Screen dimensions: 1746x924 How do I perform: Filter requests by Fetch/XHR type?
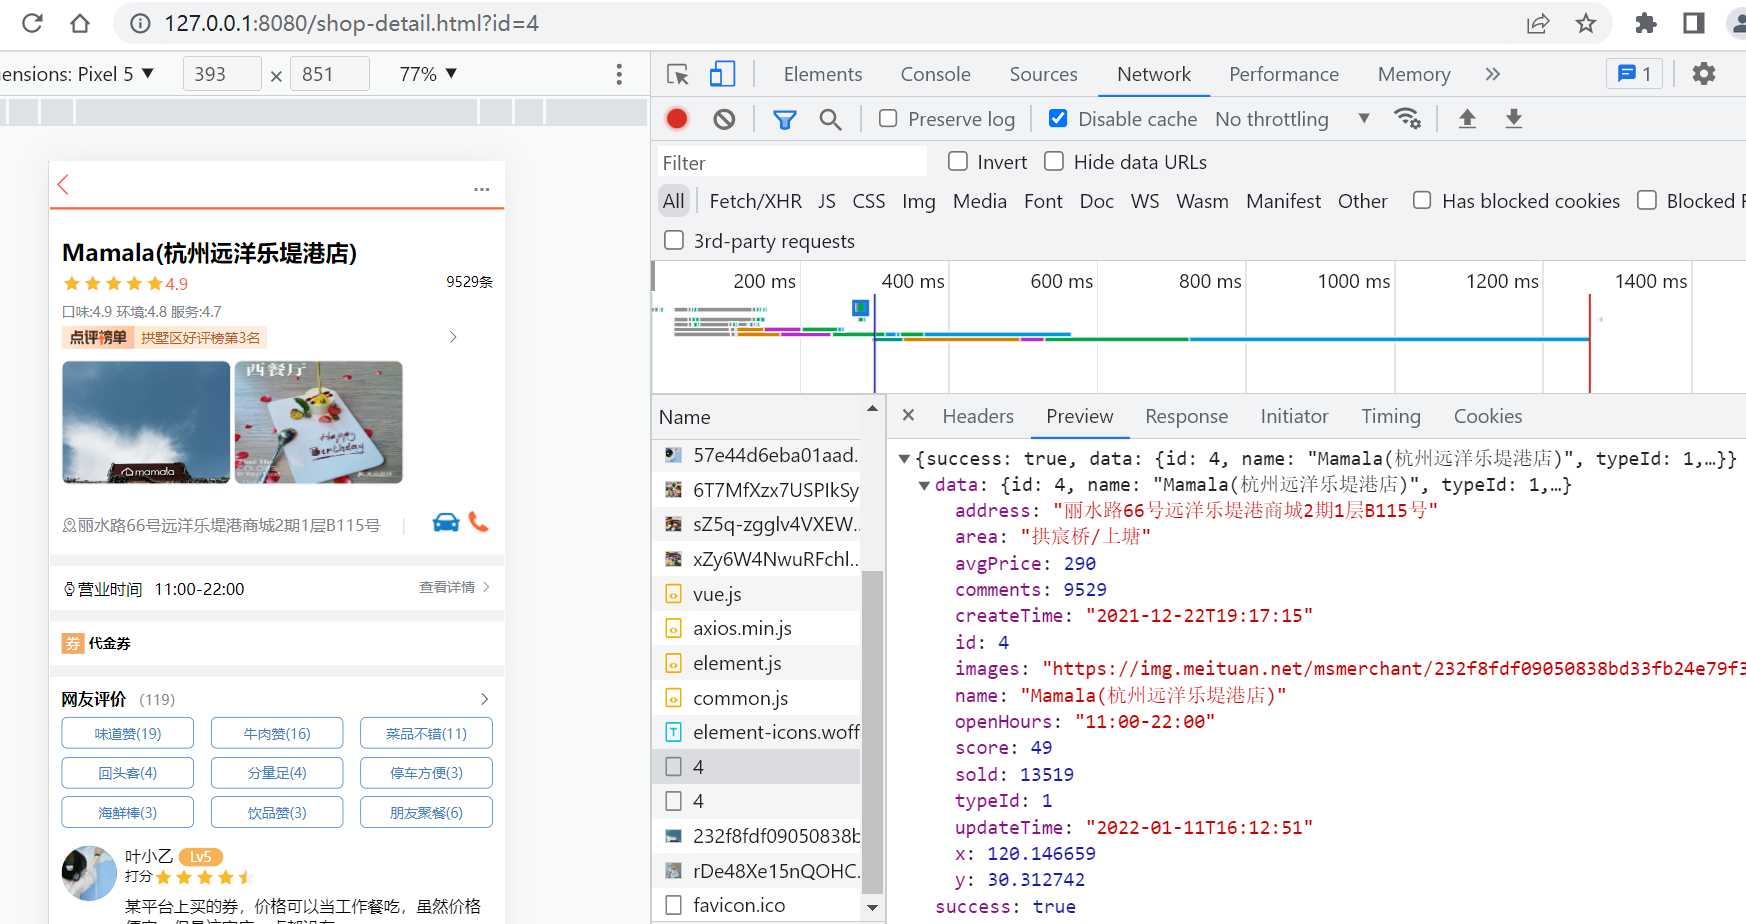pos(756,201)
